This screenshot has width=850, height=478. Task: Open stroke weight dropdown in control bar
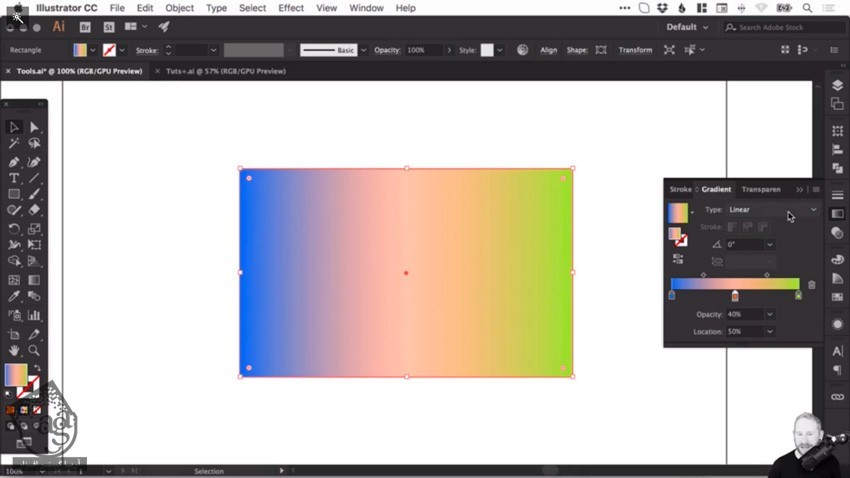tap(214, 50)
